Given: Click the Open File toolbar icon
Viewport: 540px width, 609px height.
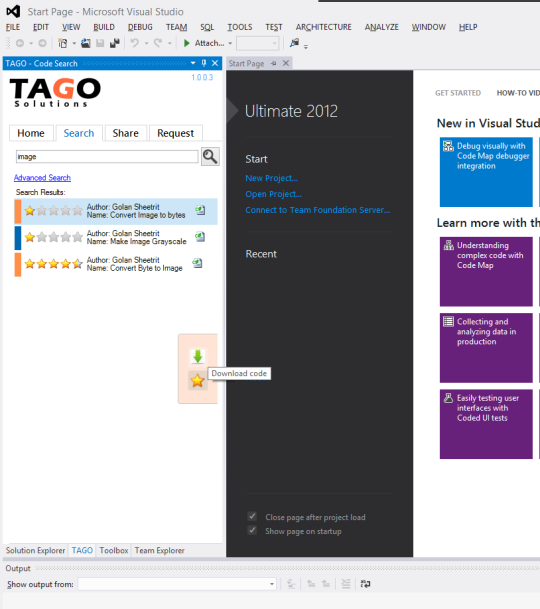Looking at the screenshot, I should (x=85, y=43).
